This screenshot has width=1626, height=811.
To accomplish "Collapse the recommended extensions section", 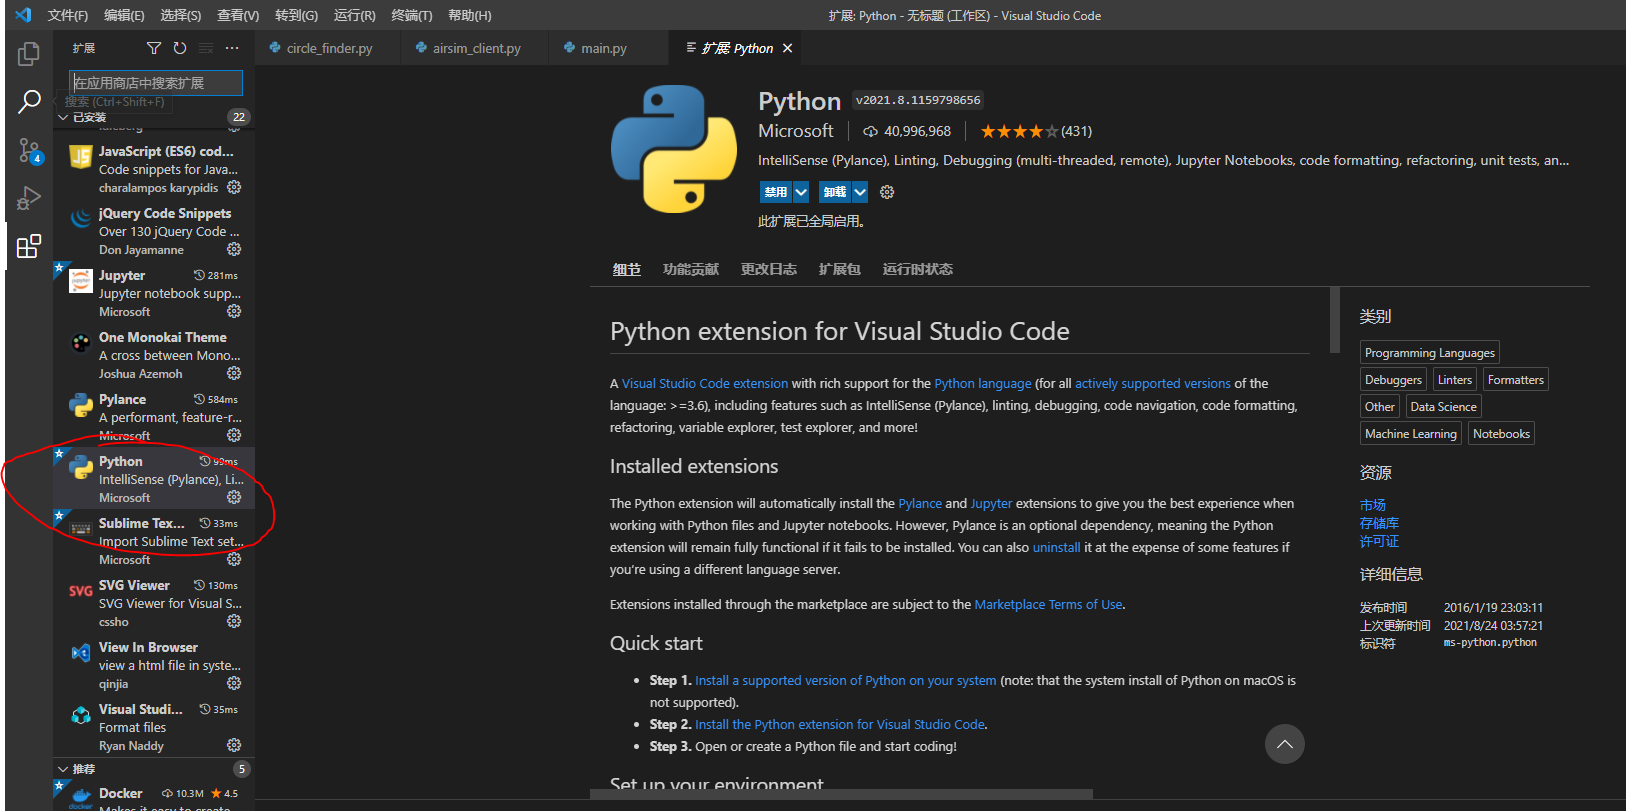I will pos(63,769).
